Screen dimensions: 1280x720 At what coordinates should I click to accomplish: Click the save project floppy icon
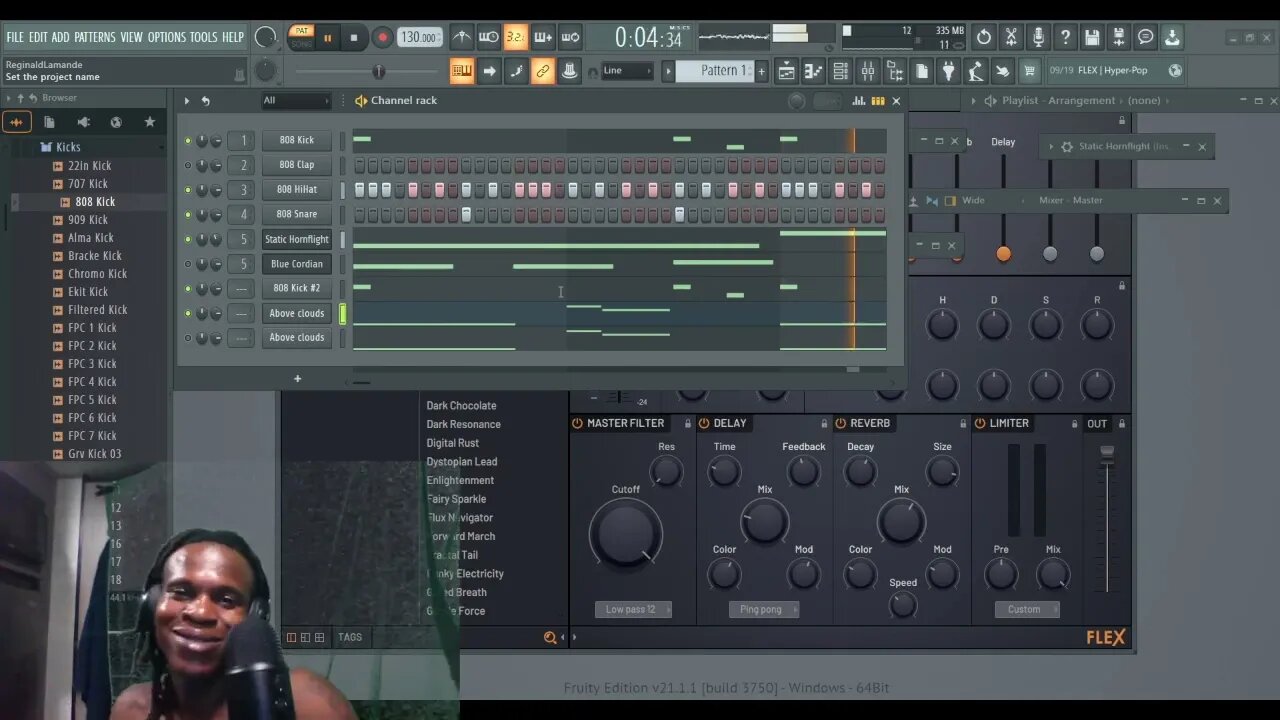click(x=1092, y=38)
